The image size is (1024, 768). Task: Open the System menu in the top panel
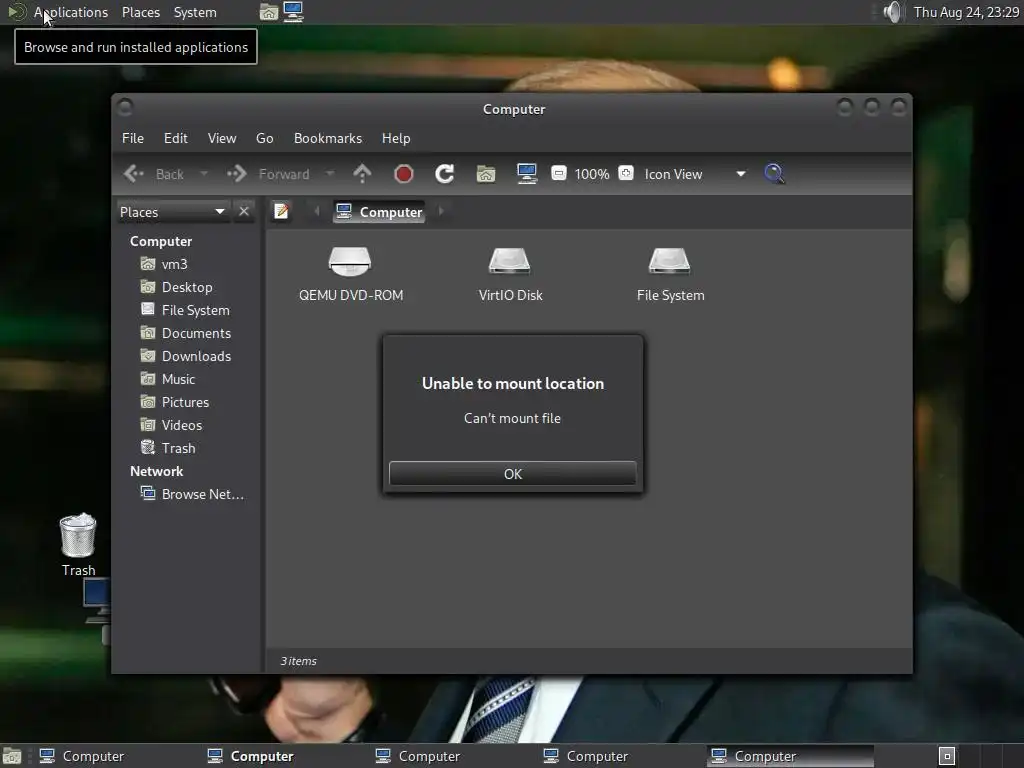pos(195,12)
